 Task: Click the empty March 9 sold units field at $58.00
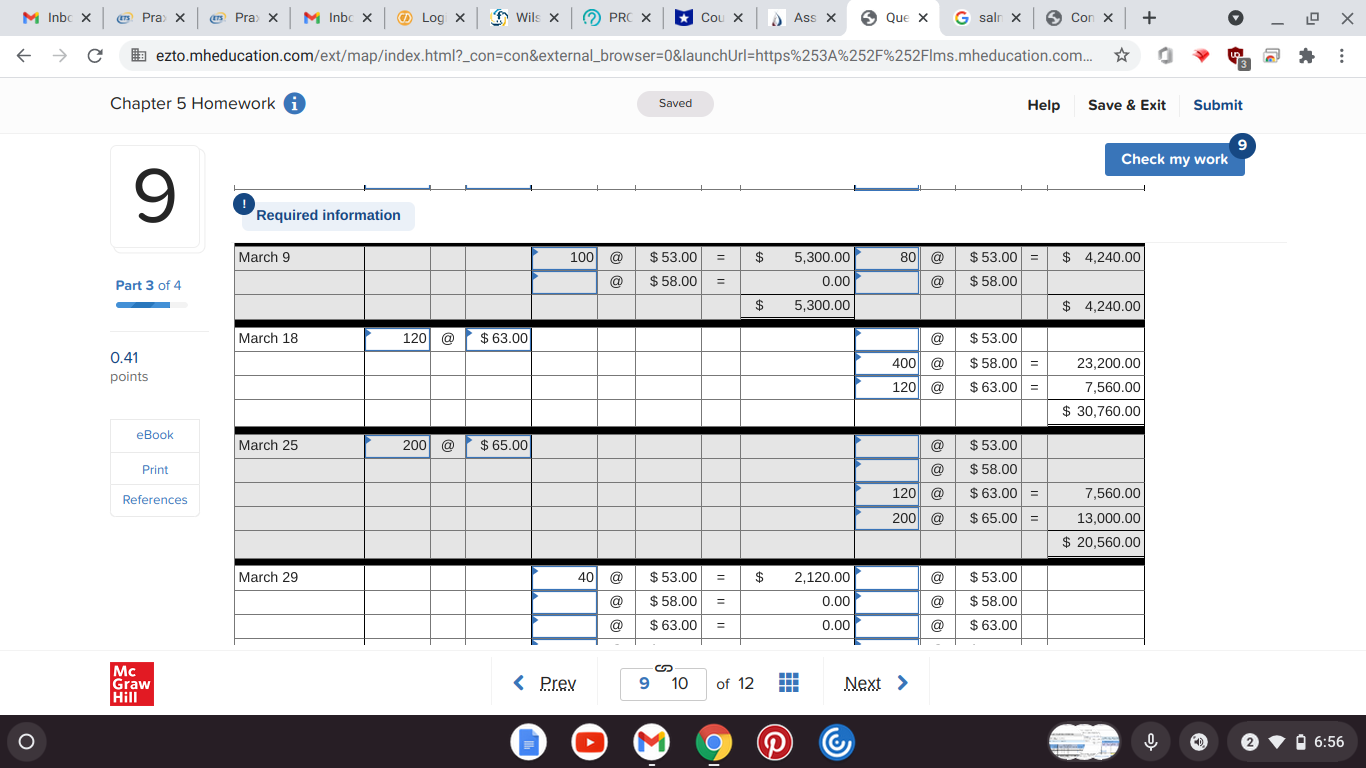click(564, 282)
